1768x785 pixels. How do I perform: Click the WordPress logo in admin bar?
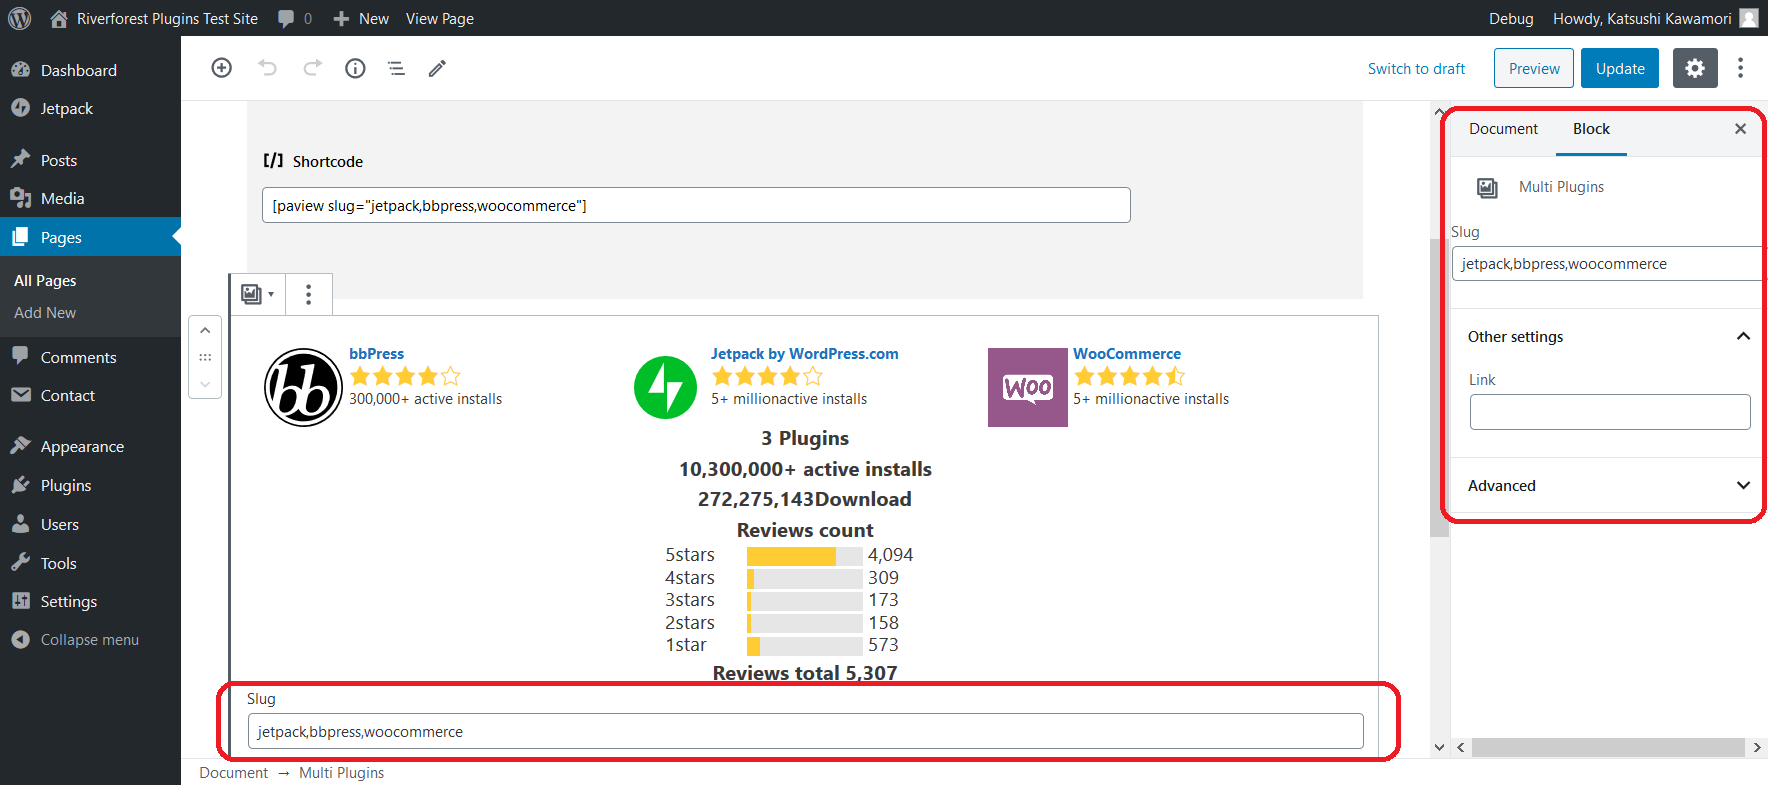pos(20,18)
